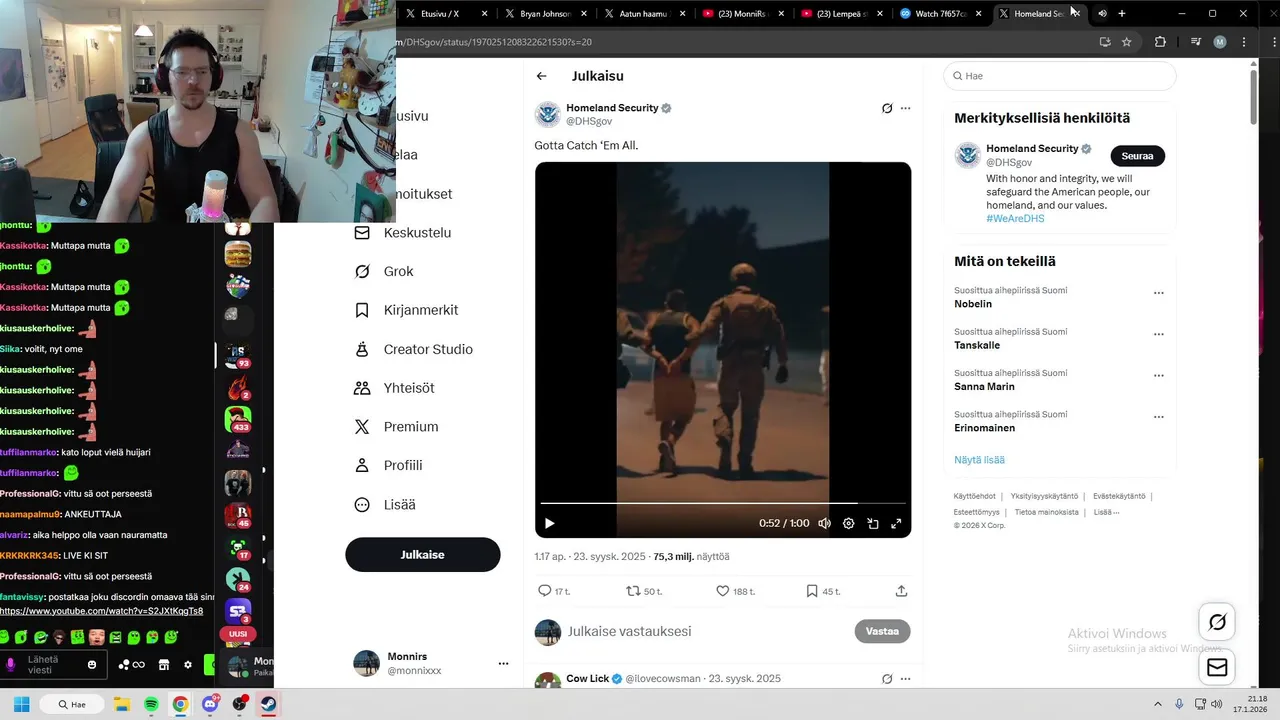Image resolution: width=1280 pixels, height=720 pixels.
Task: Go to Profiili in the sidebar
Action: (388, 466)
